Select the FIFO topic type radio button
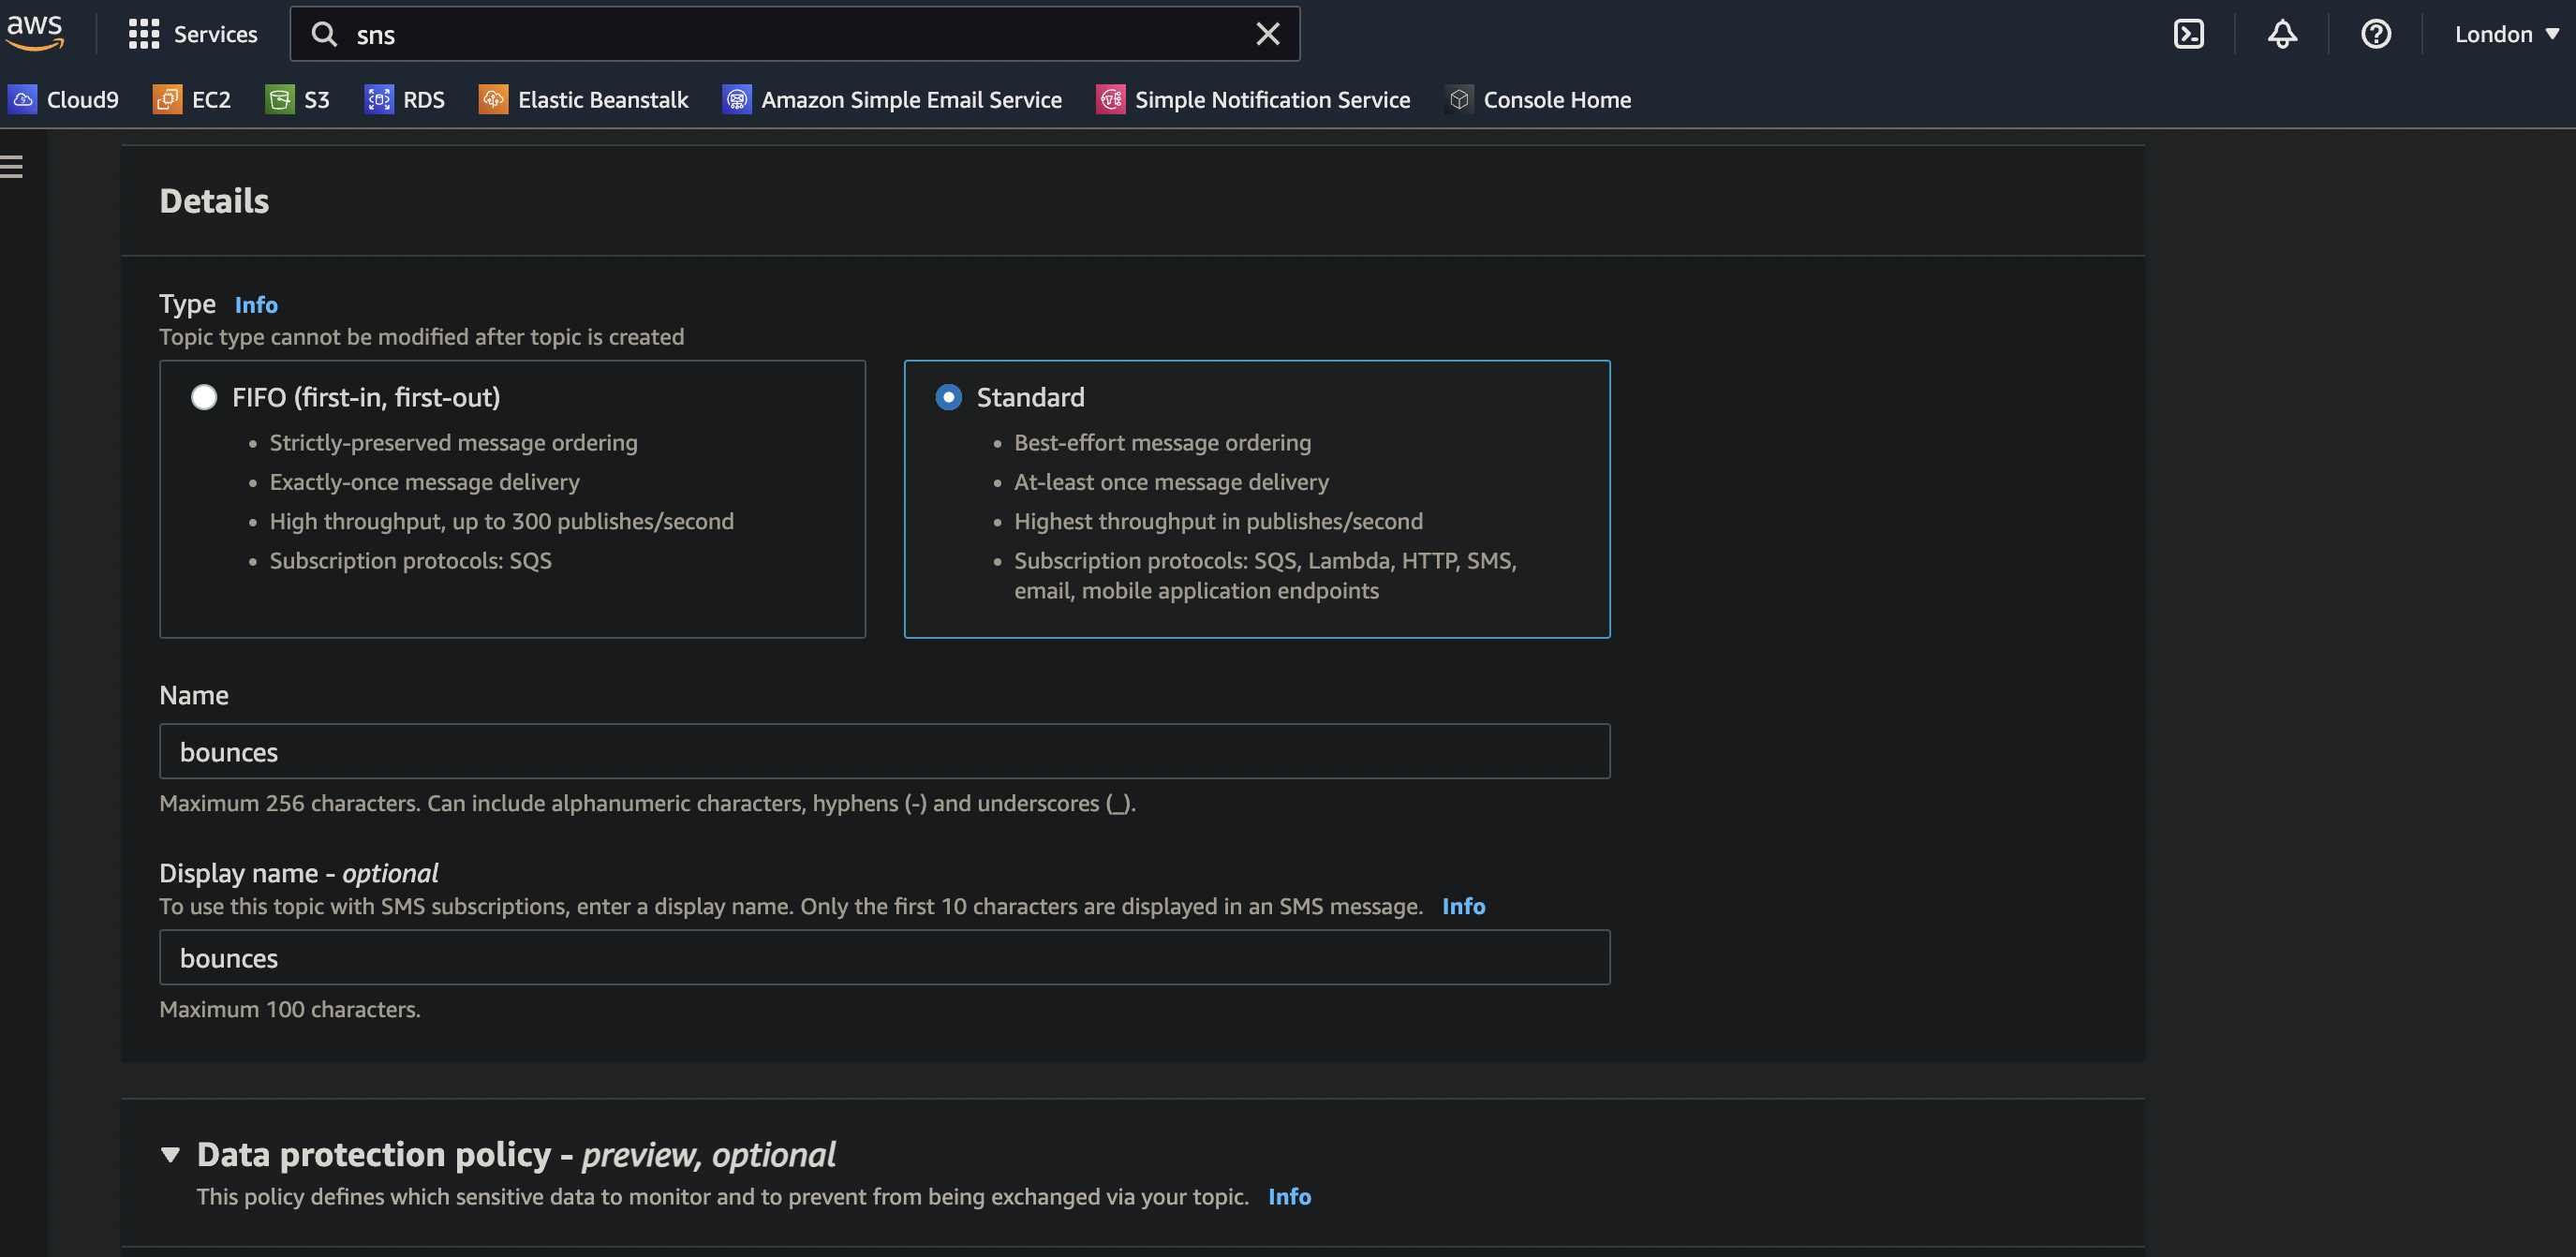The image size is (2576, 1257). [202, 394]
